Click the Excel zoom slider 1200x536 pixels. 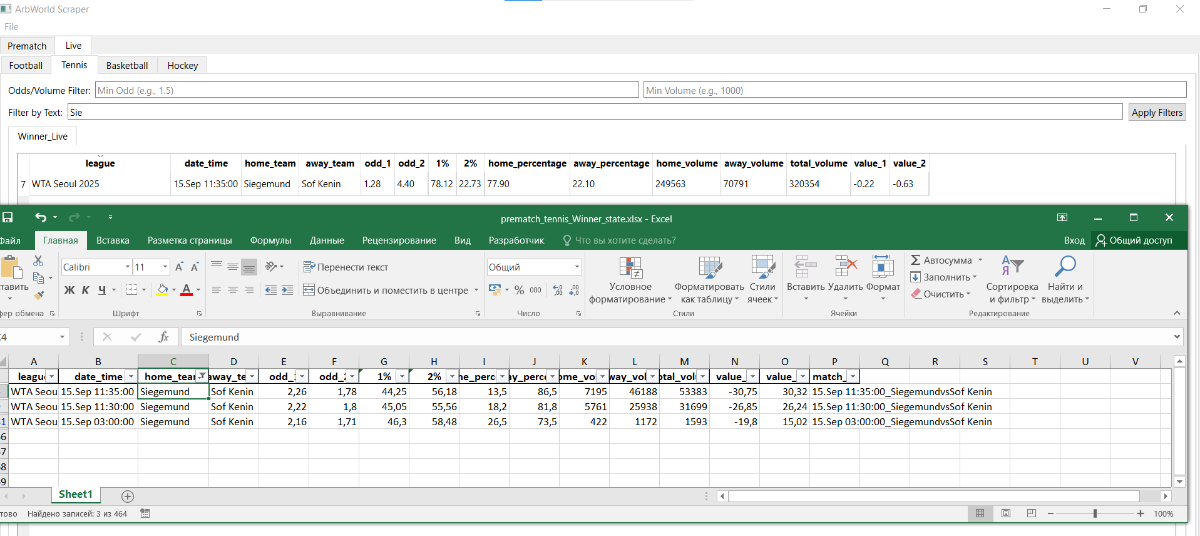coord(1095,513)
